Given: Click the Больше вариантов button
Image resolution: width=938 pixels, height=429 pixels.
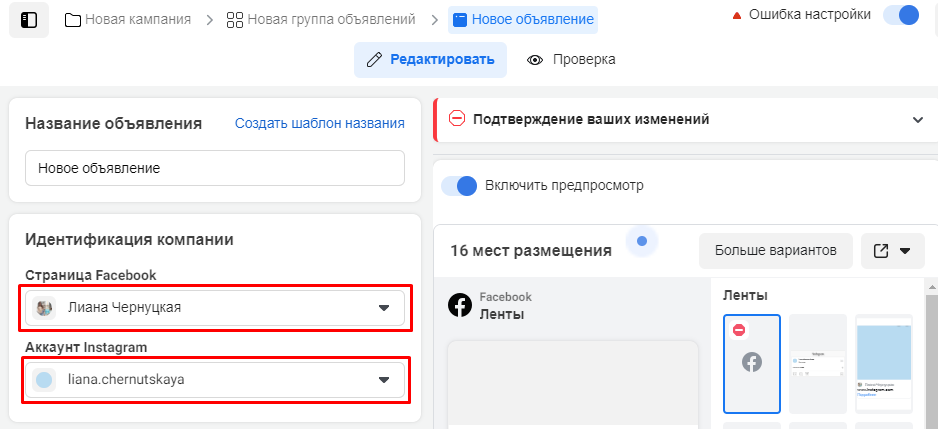Looking at the screenshot, I should (x=776, y=251).
